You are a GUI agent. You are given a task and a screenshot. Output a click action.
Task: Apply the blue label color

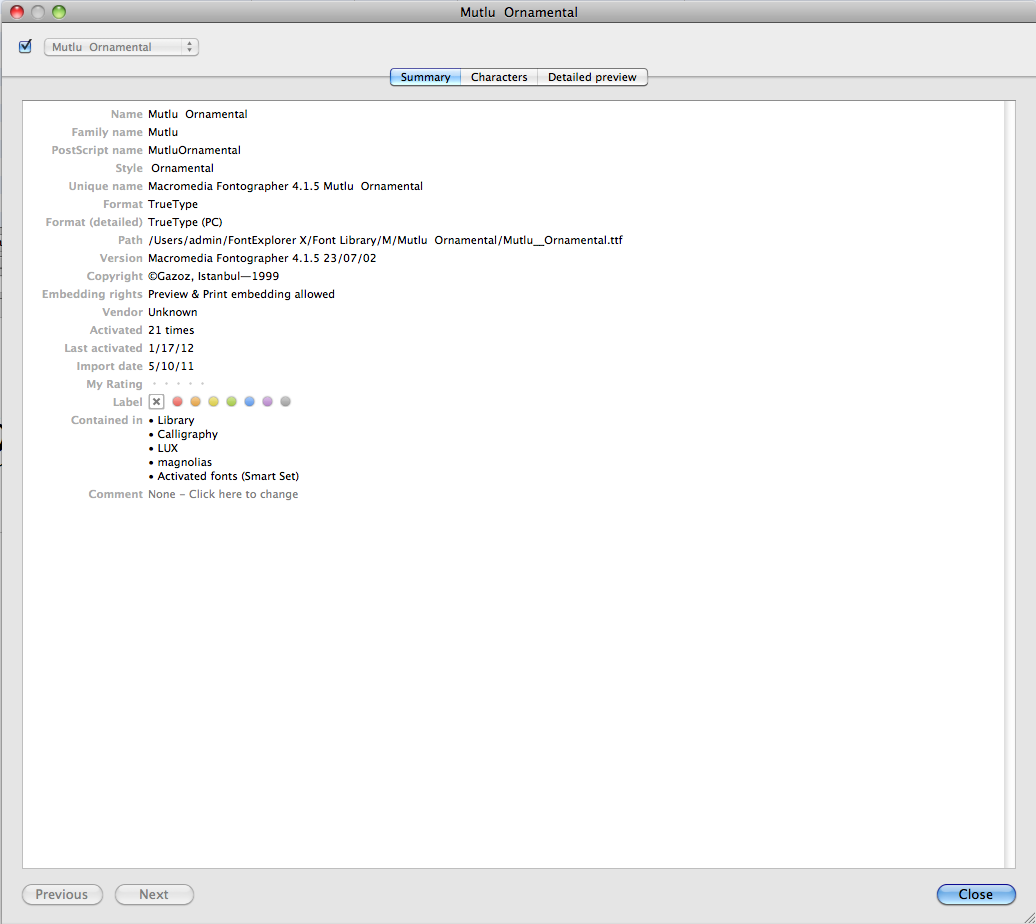click(x=249, y=401)
